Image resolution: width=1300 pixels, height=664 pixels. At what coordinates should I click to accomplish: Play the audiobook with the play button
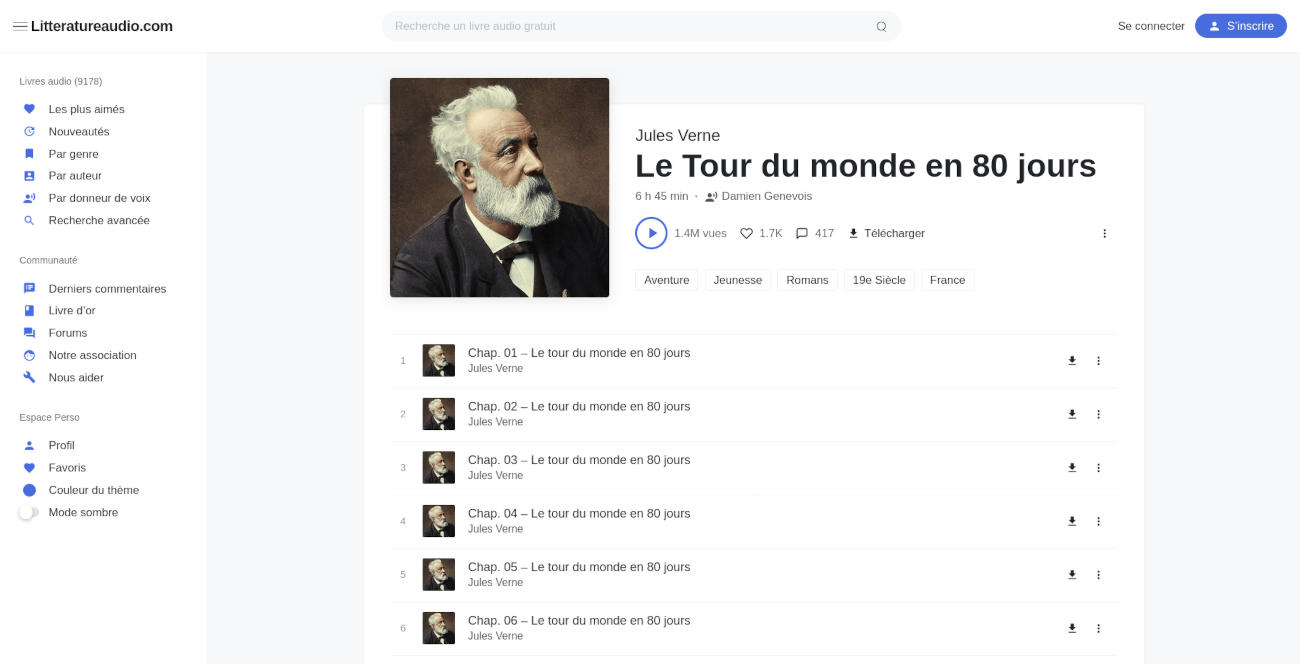click(x=651, y=233)
